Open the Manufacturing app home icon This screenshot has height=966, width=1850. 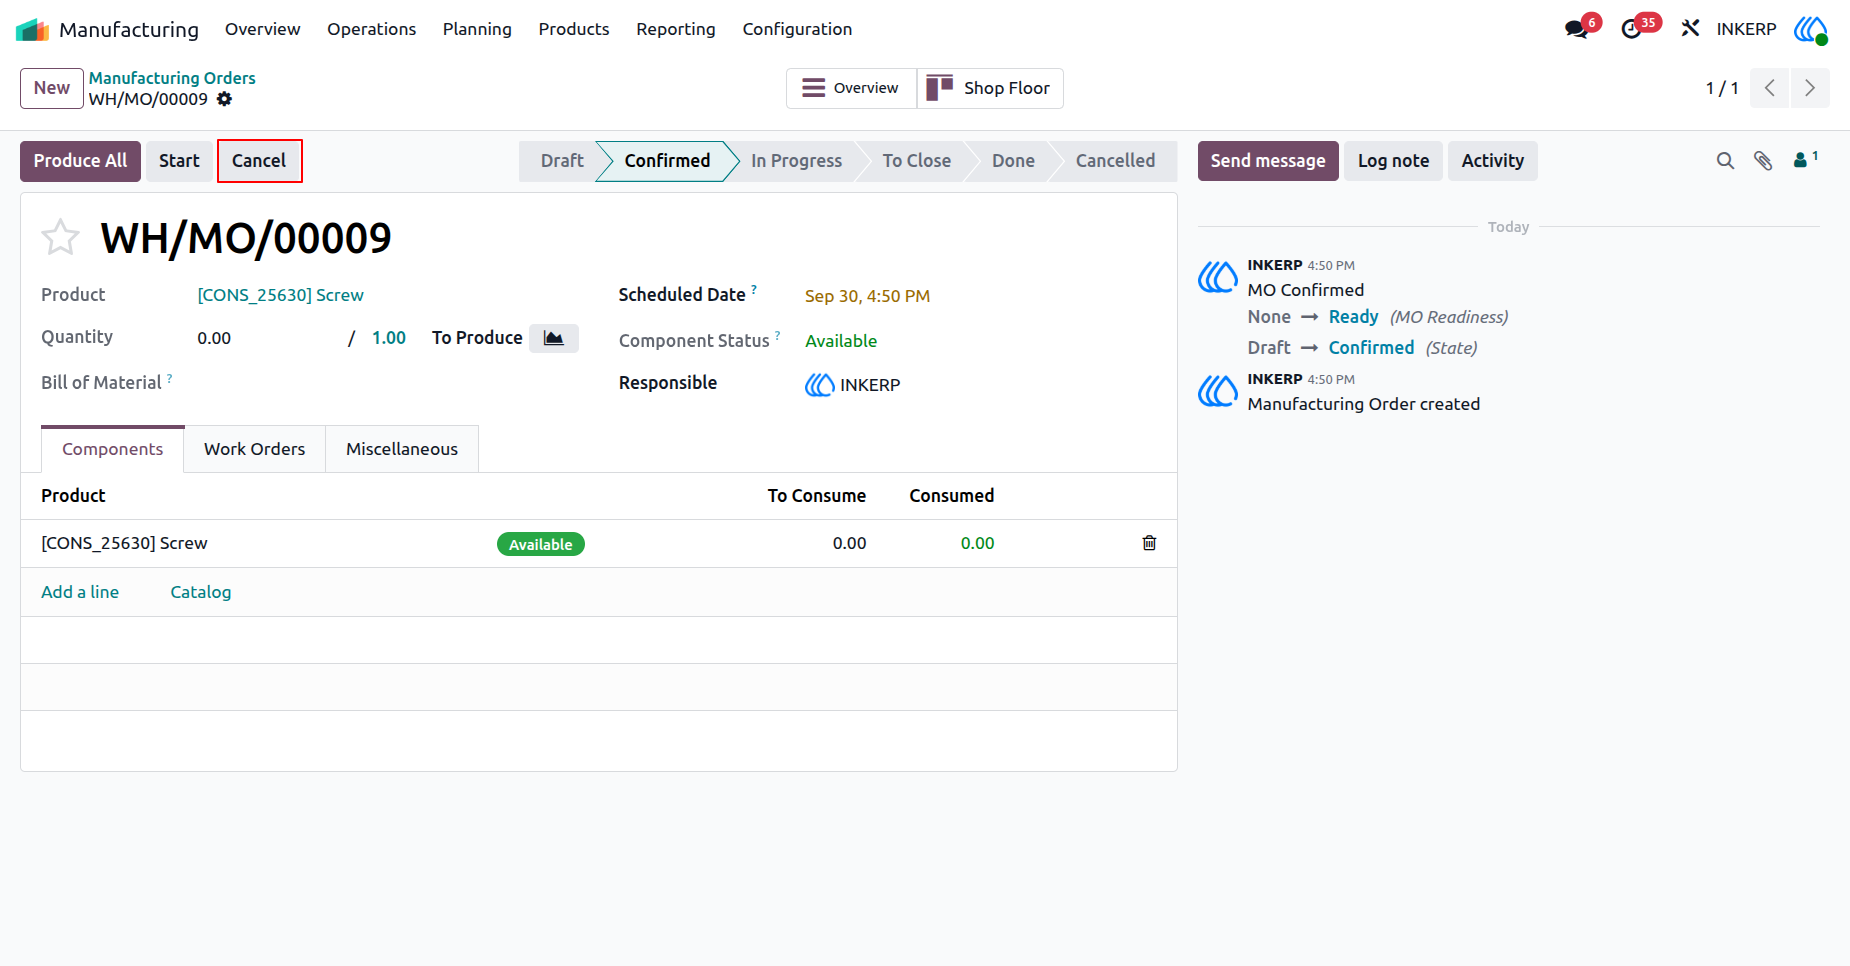[32, 30]
